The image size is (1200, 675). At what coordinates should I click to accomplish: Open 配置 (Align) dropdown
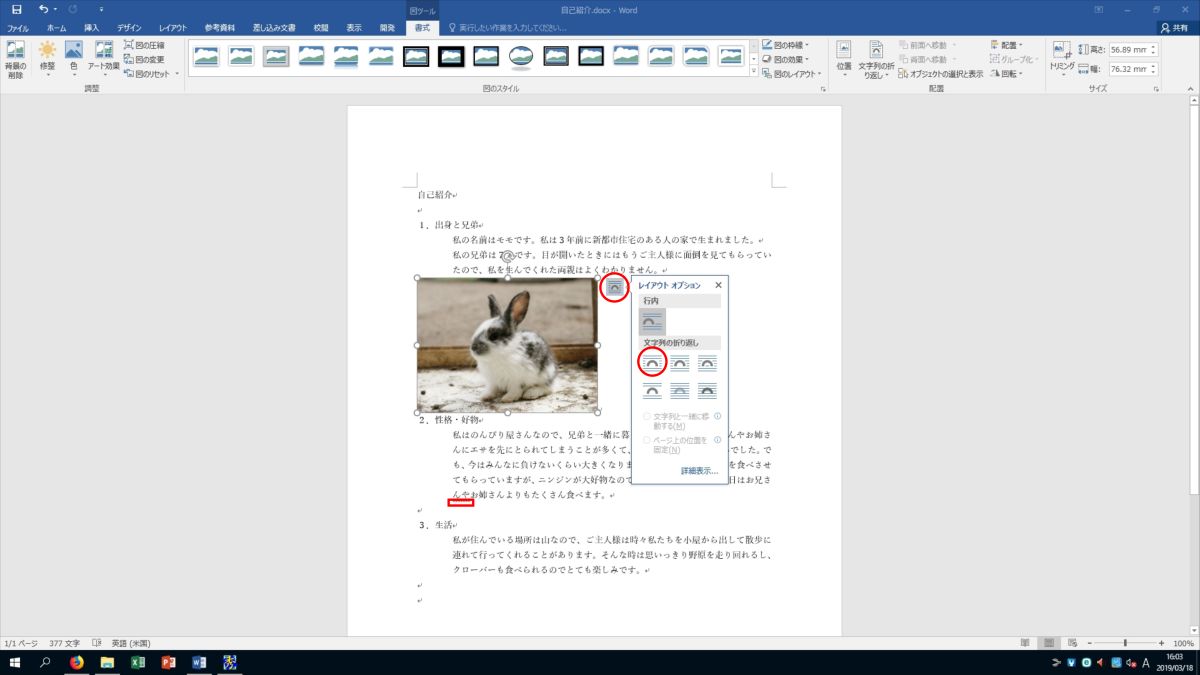tap(1006, 45)
